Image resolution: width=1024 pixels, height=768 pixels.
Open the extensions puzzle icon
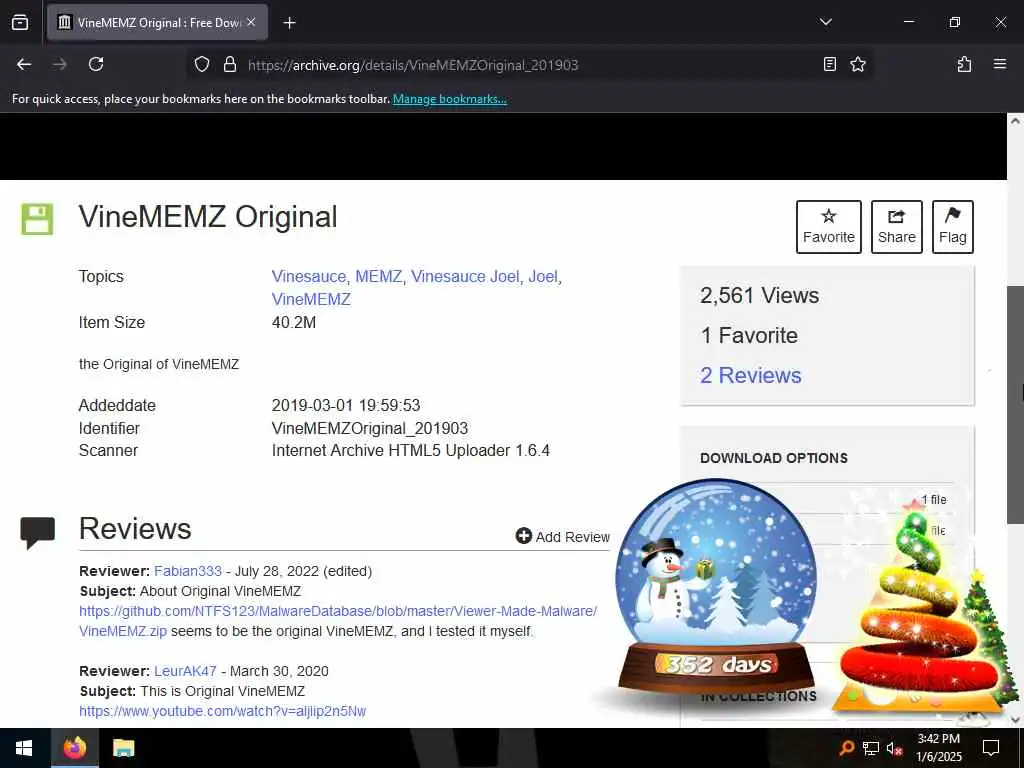[x=964, y=65]
